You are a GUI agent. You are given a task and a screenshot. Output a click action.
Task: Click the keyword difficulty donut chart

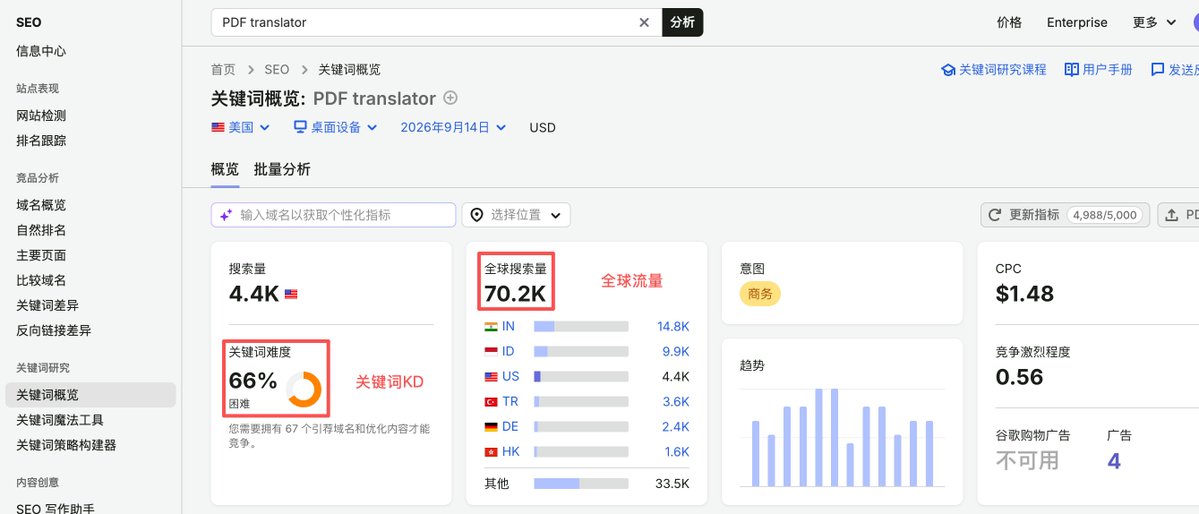(304, 389)
